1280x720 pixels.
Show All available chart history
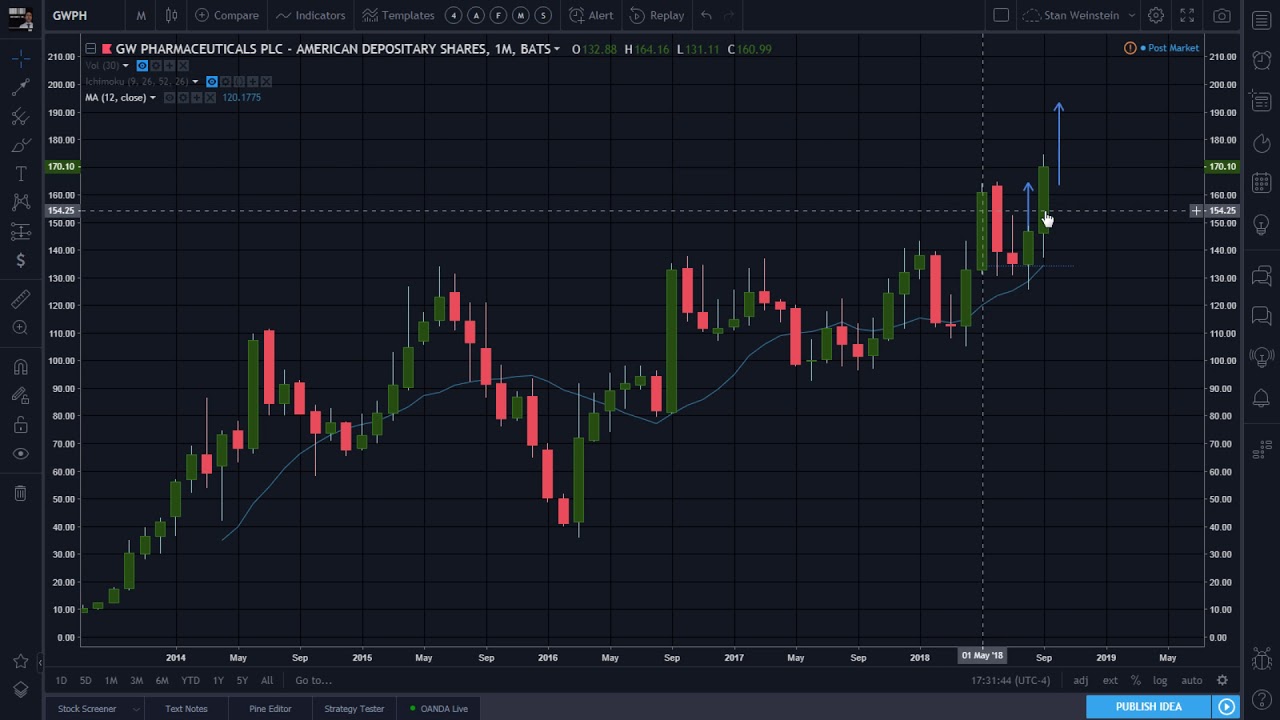pos(267,681)
